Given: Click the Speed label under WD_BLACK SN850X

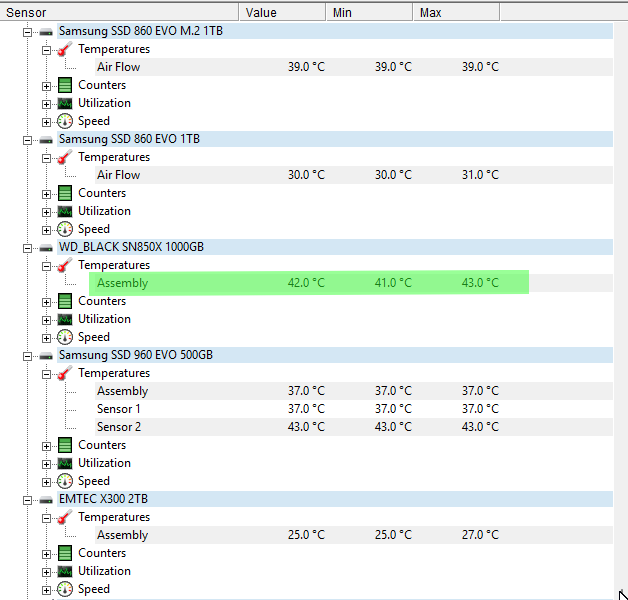Looking at the screenshot, I should pos(94,337).
